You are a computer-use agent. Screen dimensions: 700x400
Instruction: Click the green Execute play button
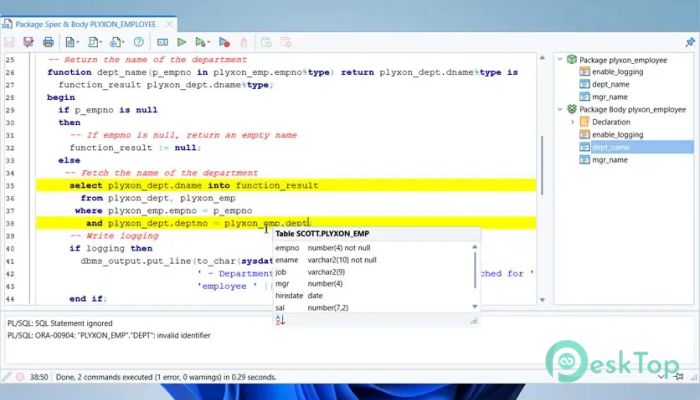(182, 42)
